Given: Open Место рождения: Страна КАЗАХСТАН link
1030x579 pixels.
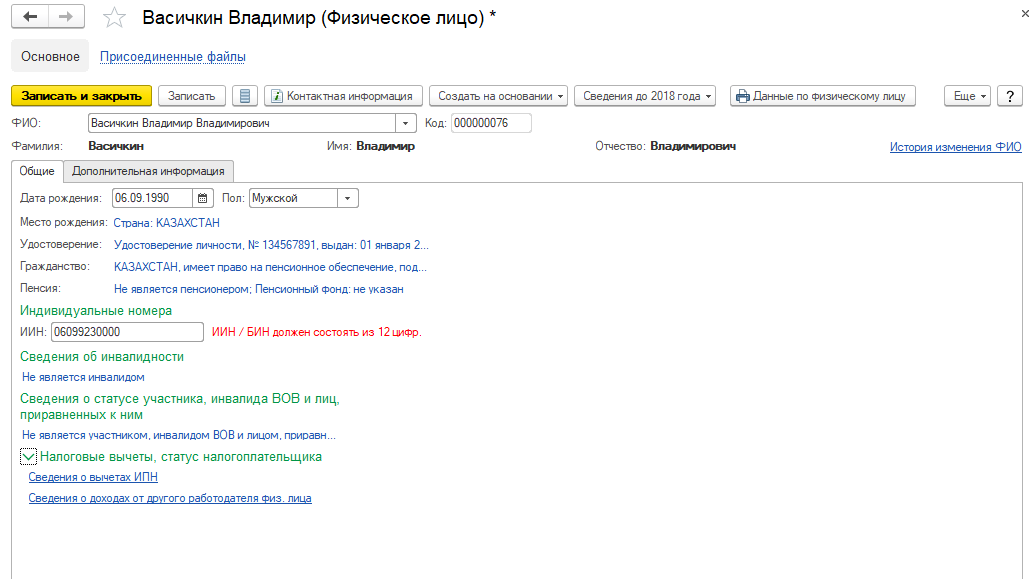Looking at the screenshot, I should coord(167,223).
